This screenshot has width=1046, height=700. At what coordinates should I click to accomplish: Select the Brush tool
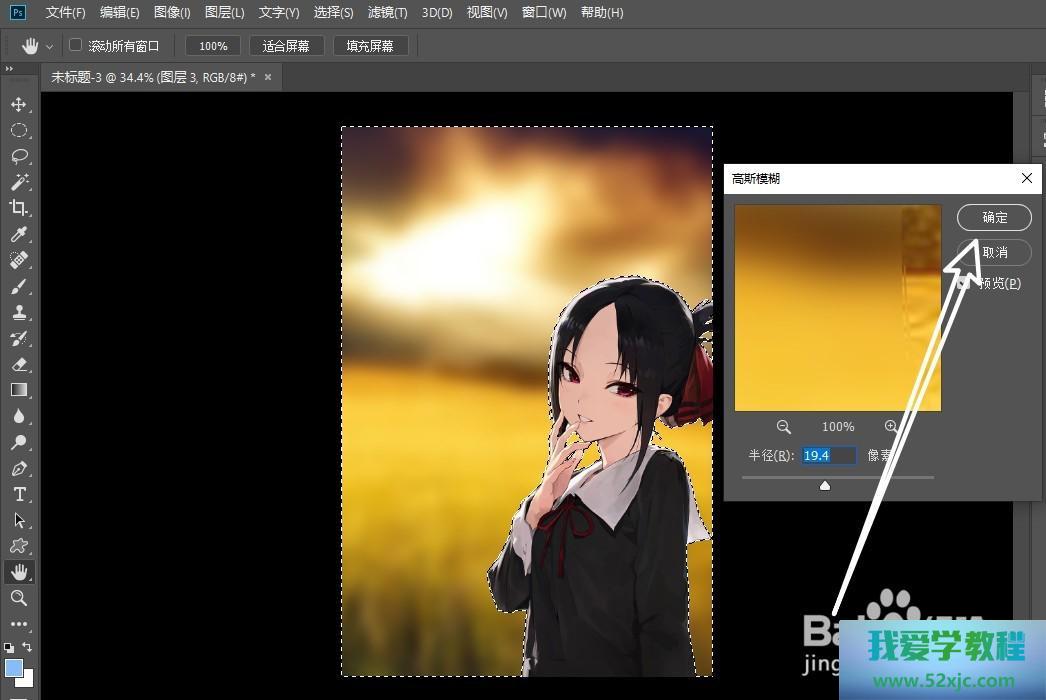click(18, 287)
